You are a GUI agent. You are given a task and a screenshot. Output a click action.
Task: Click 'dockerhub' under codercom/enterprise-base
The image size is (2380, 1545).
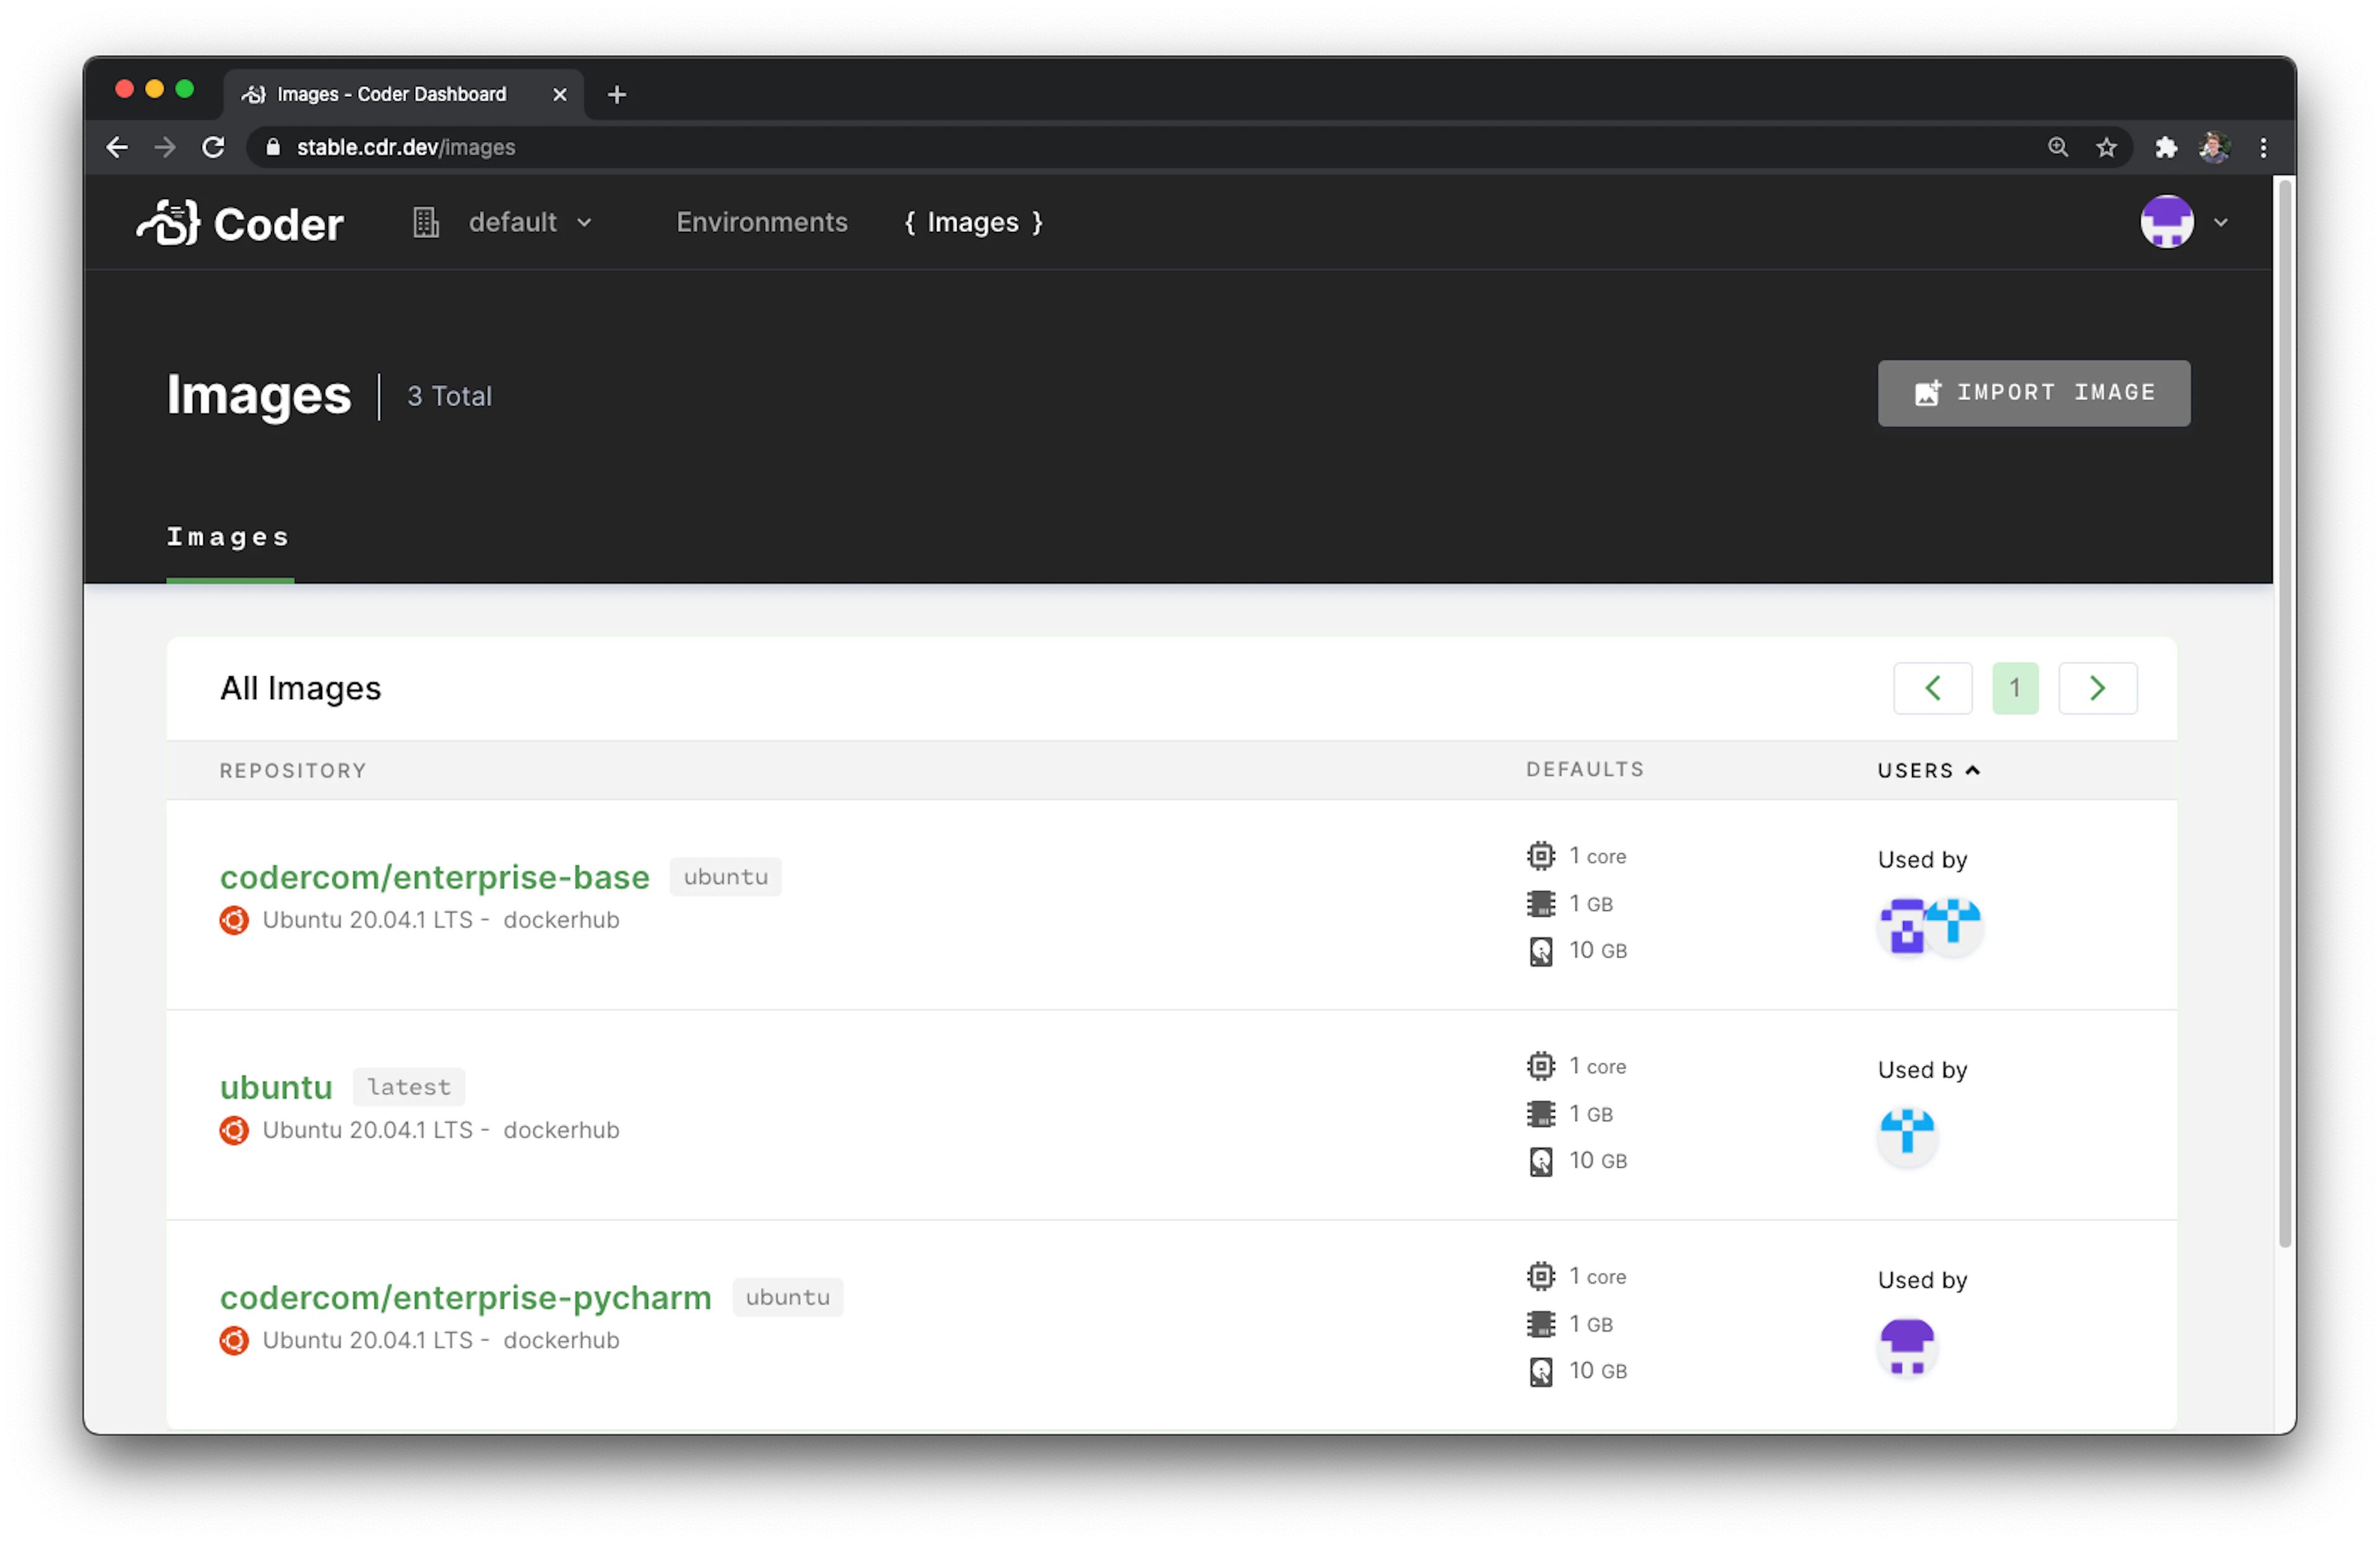[561, 920]
